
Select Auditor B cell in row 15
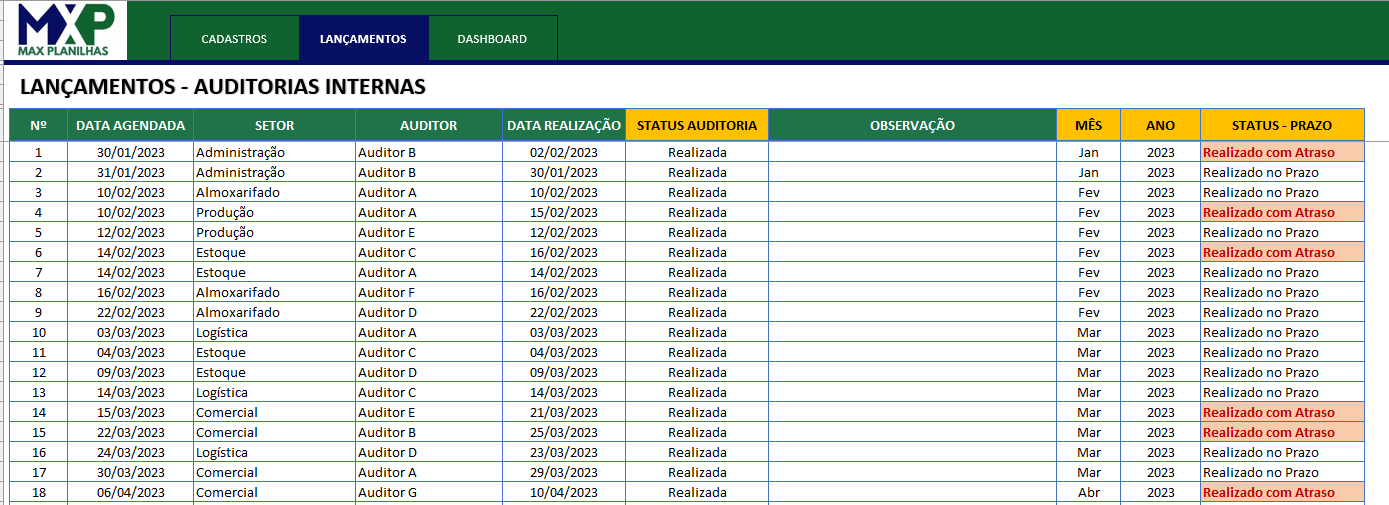429,432
